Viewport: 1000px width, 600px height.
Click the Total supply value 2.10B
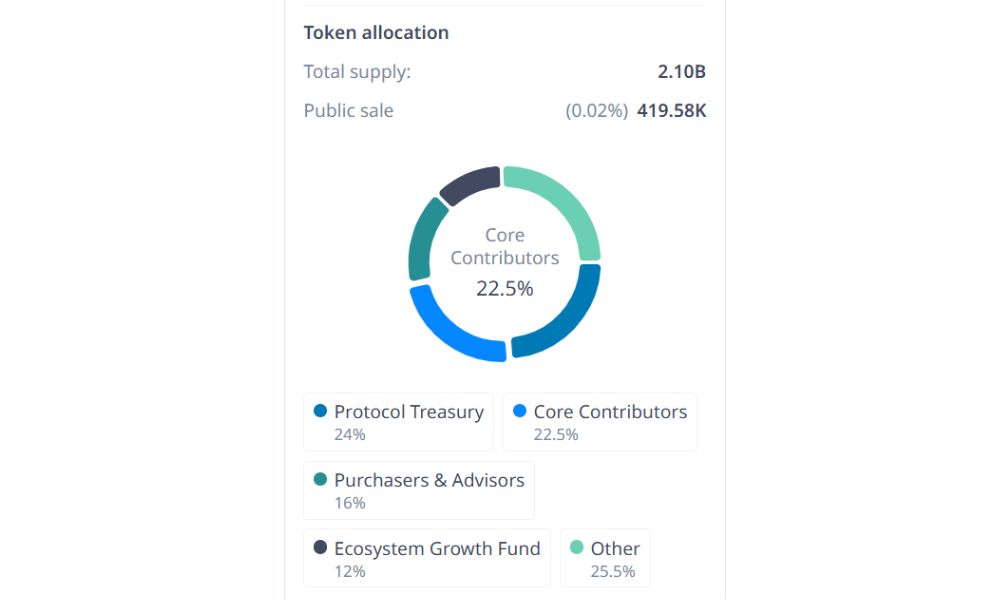point(681,71)
